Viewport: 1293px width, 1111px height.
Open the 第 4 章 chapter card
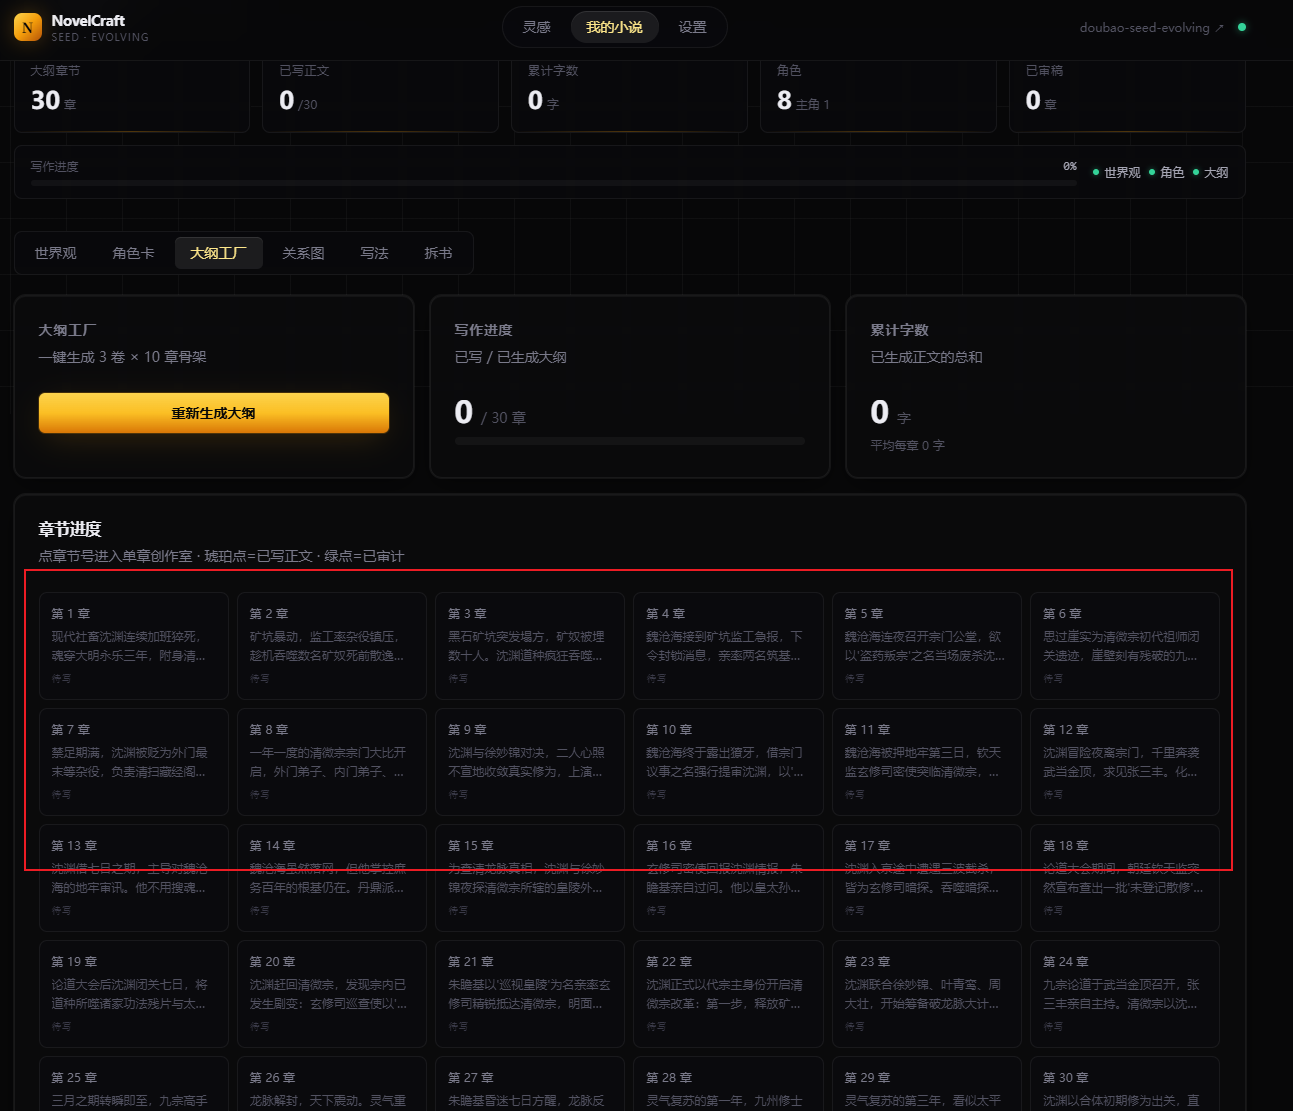pyautogui.click(x=728, y=646)
